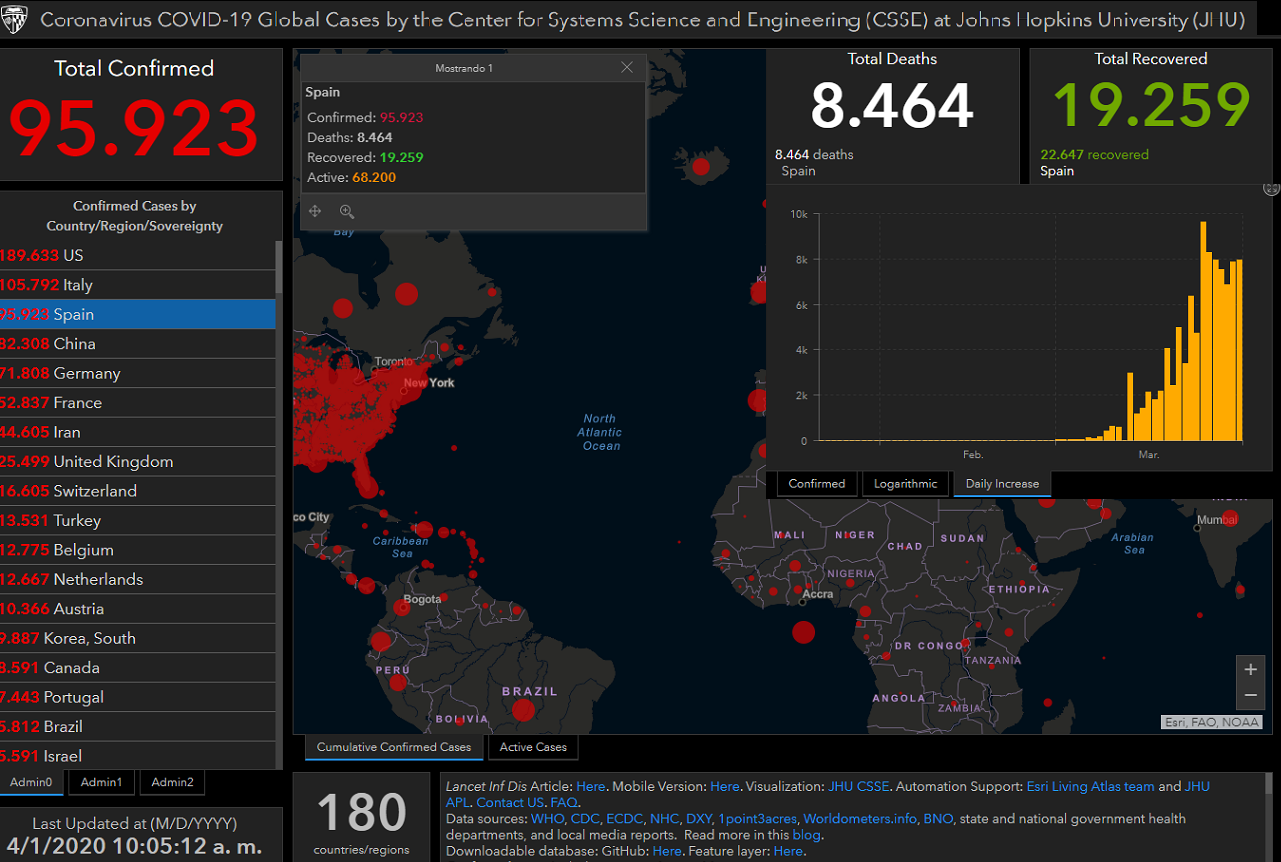Image resolution: width=1281 pixels, height=862 pixels.
Task: Select Turkey in the country list
Action: pos(138,521)
